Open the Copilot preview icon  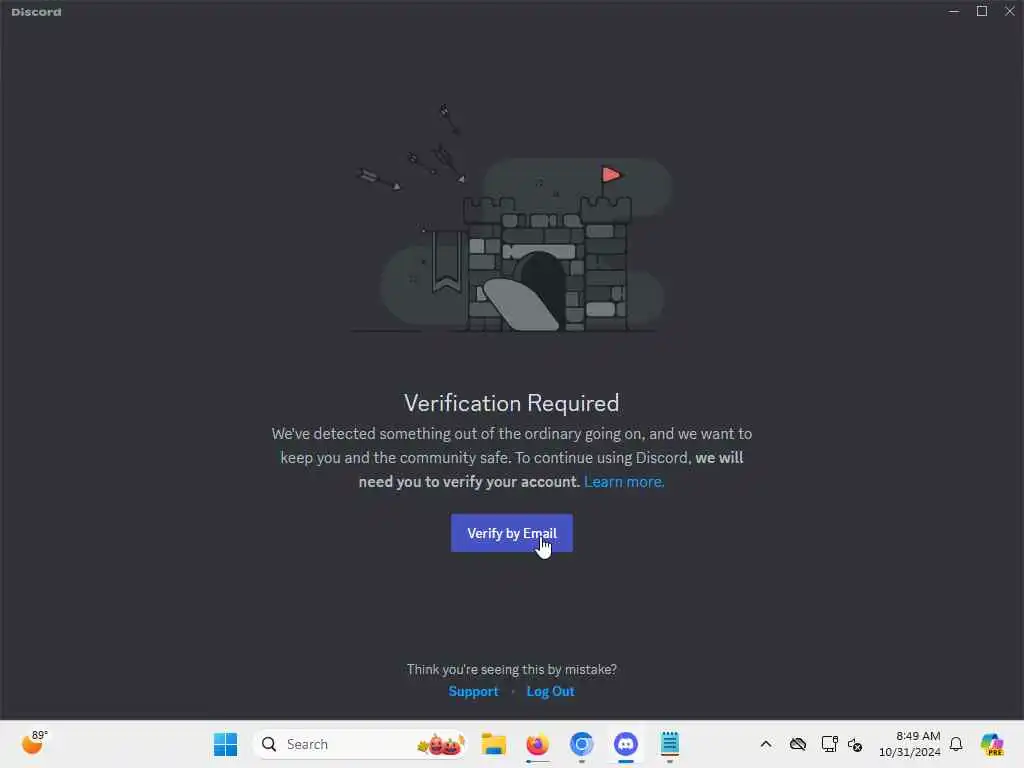992,744
